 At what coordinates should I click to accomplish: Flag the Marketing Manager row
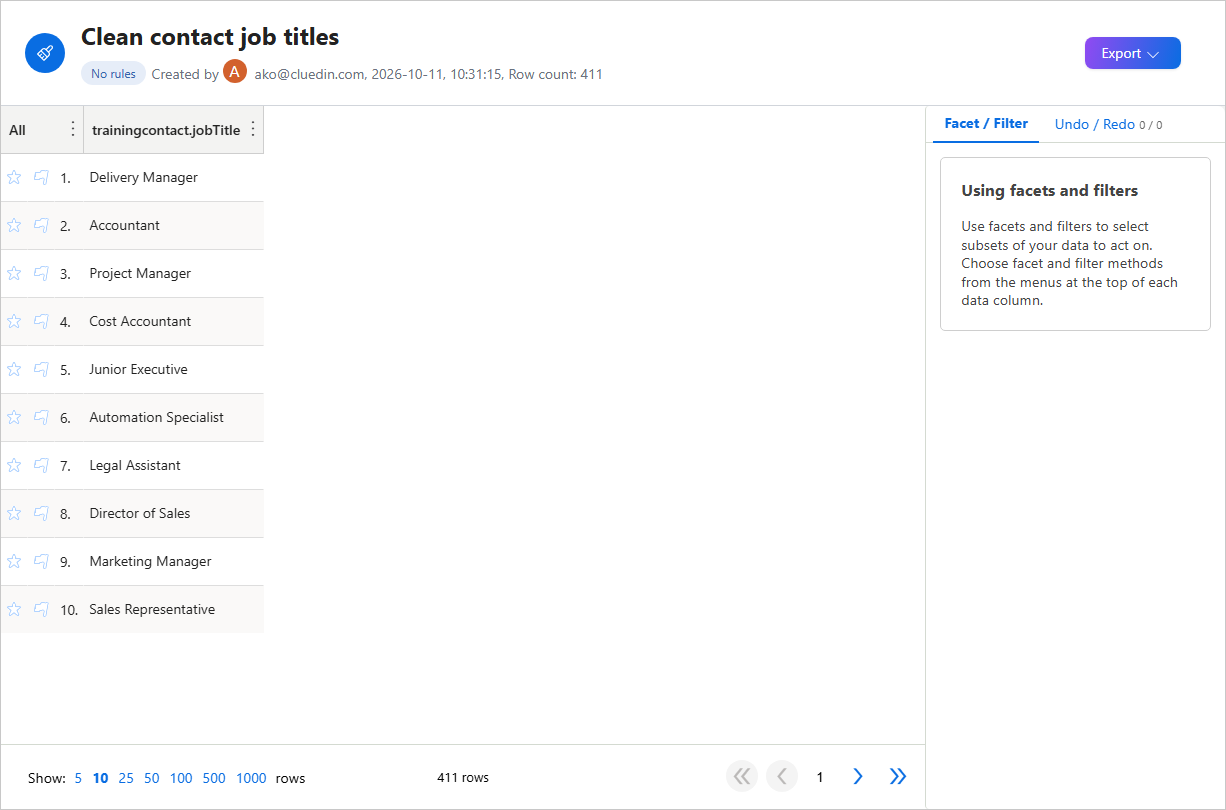41,561
